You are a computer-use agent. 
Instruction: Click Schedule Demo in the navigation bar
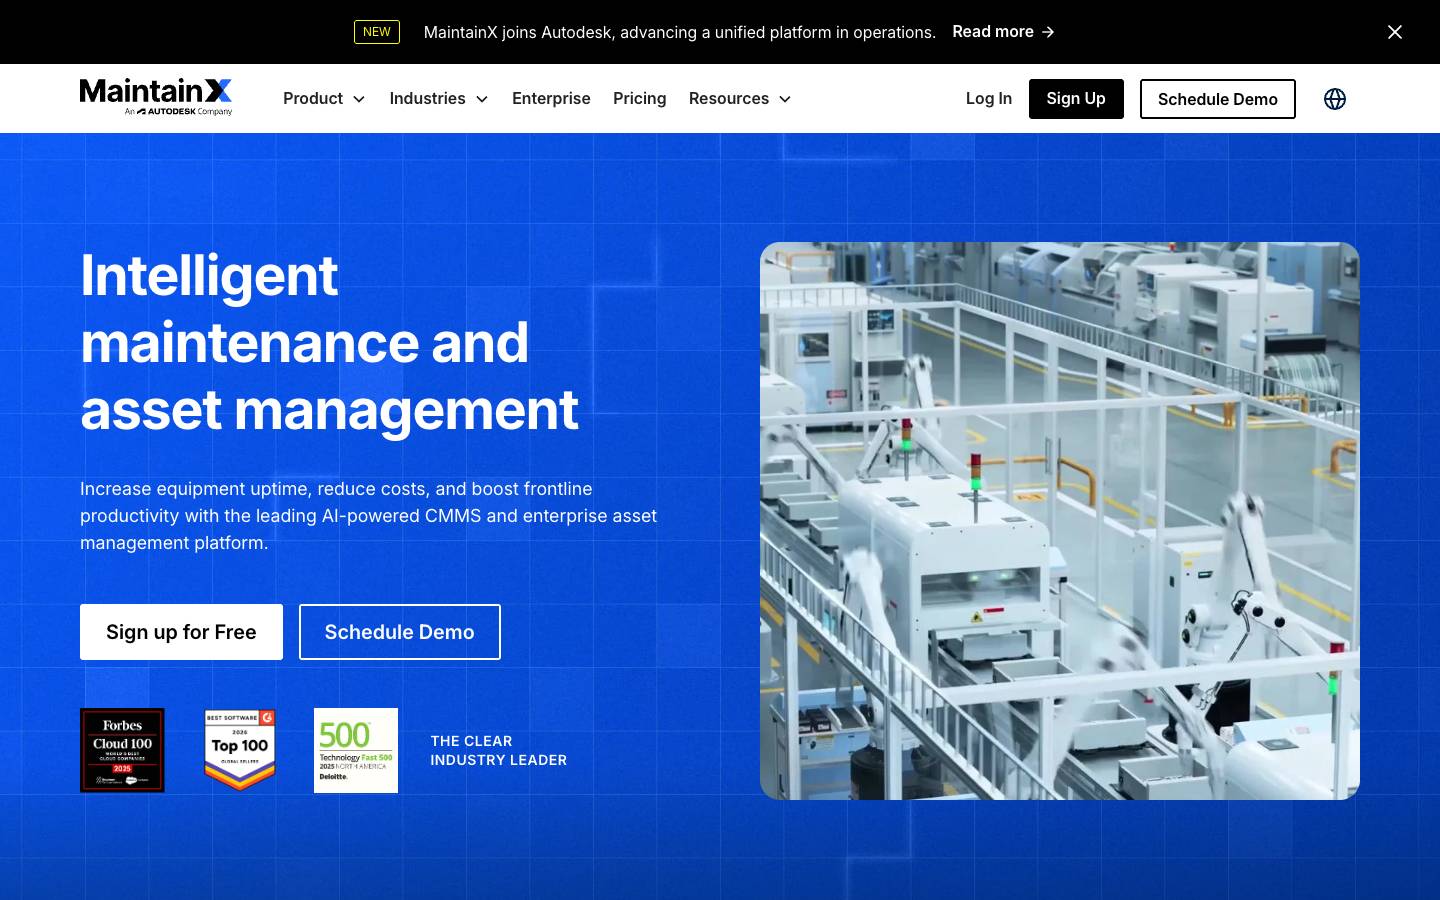tap(1218, 99)
